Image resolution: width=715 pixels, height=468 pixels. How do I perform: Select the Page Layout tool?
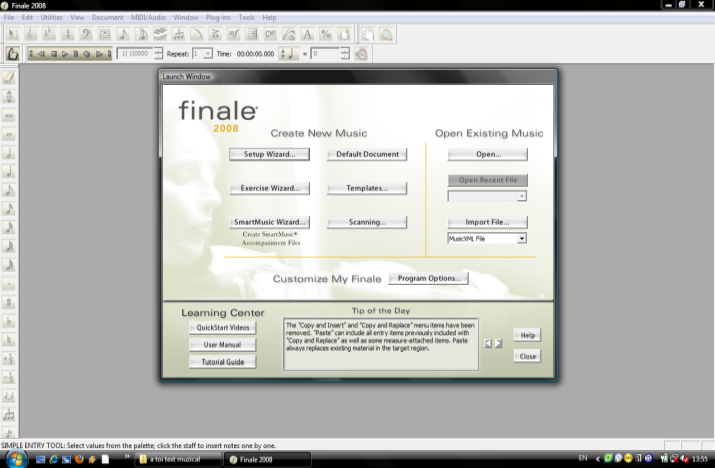point(345,34)
